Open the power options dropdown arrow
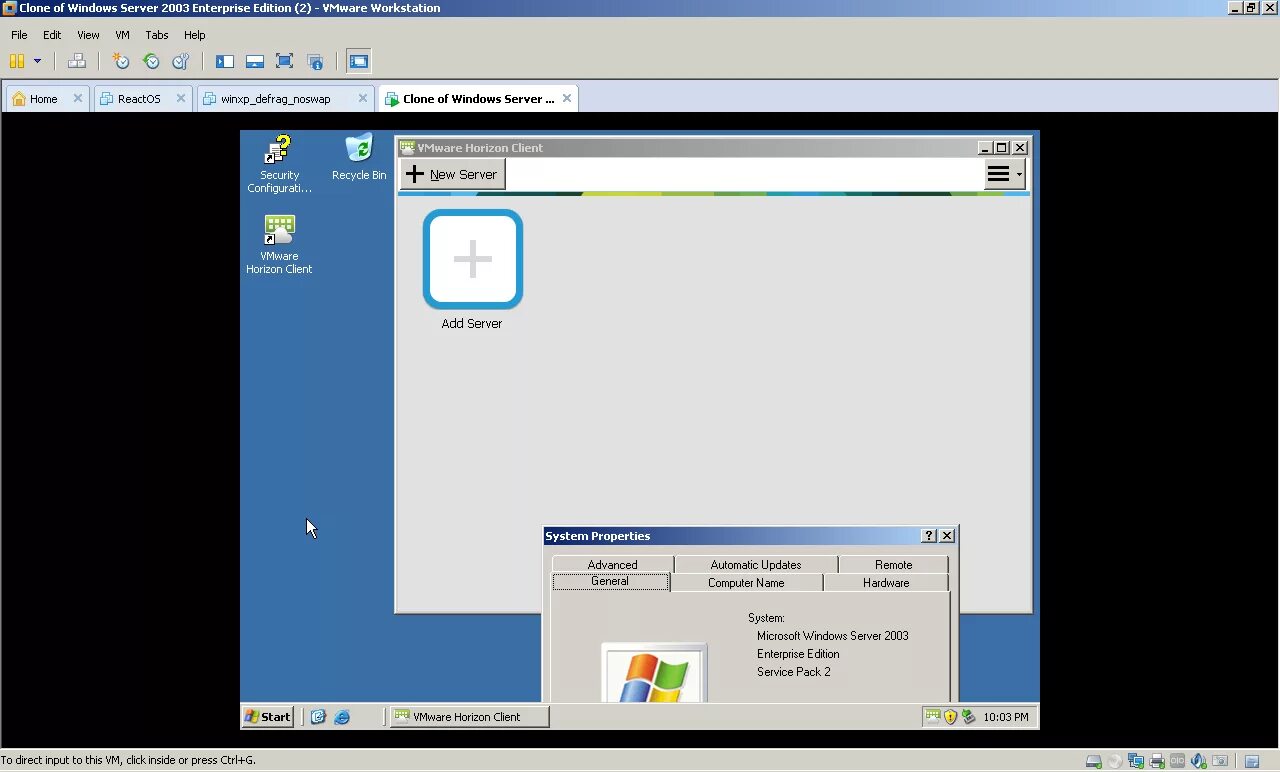Viewport: 1280px width, 772px height. point(37,61)
